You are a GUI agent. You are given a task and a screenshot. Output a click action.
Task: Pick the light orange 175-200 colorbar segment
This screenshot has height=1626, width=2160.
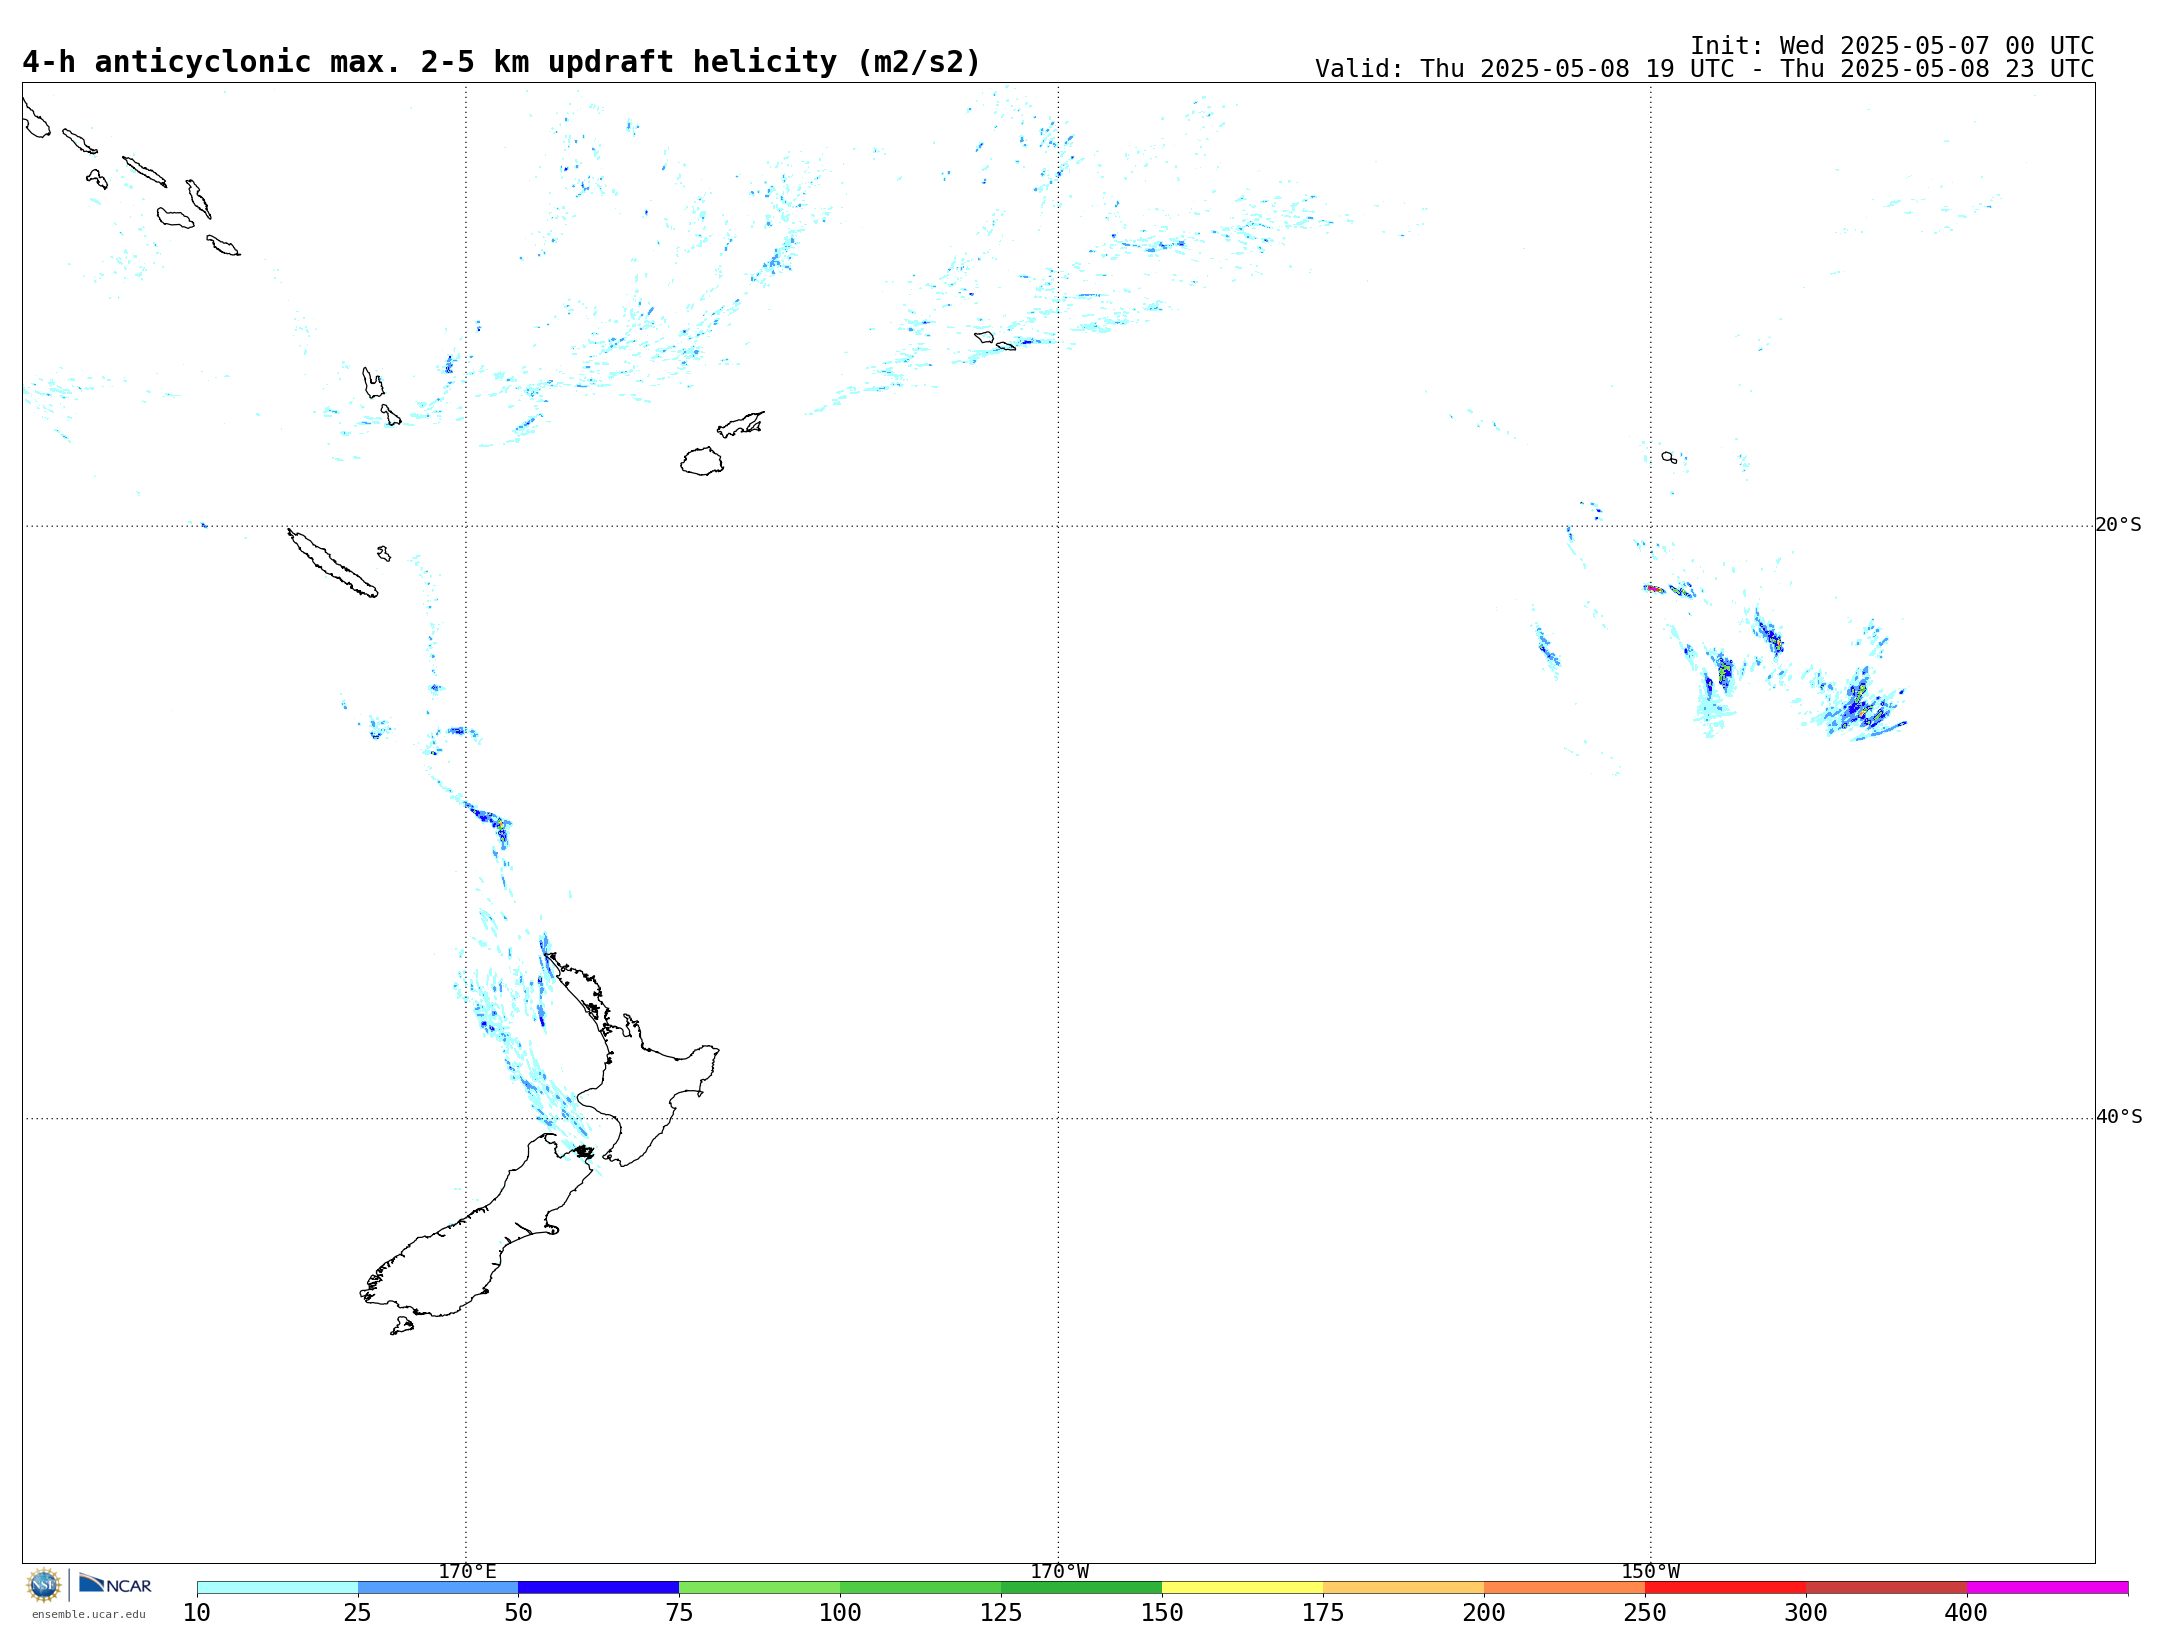point(1403,1588)
